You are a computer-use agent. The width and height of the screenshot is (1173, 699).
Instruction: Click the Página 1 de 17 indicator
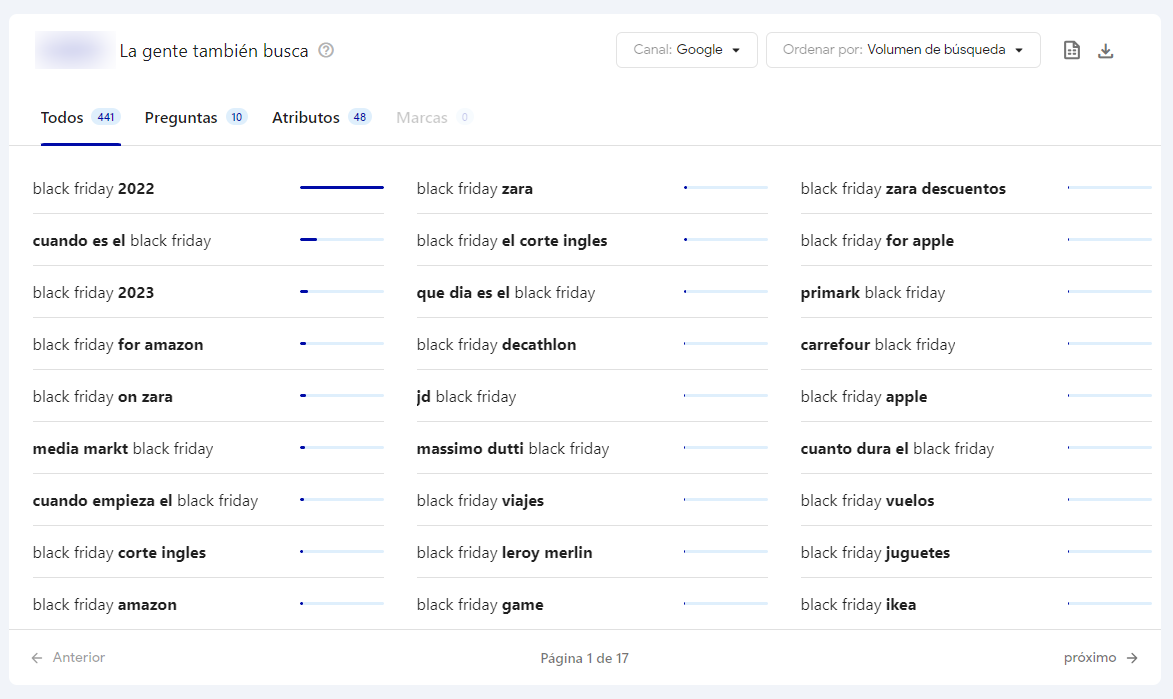(x=584, y=658)
